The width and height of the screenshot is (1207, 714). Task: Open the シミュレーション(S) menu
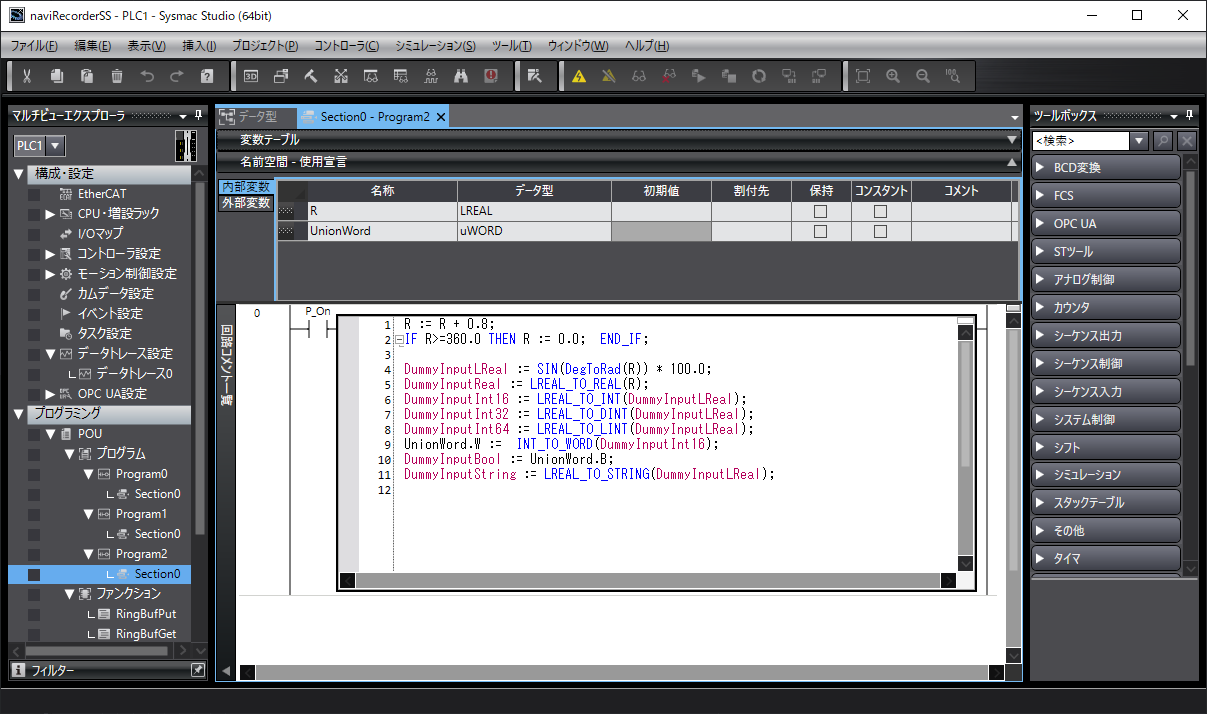435,46
